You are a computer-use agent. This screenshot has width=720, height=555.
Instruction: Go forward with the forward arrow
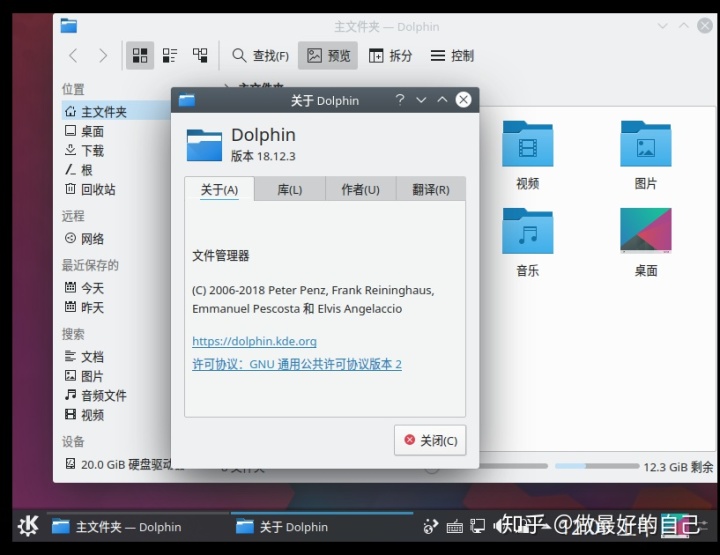(x=103, y=56)
